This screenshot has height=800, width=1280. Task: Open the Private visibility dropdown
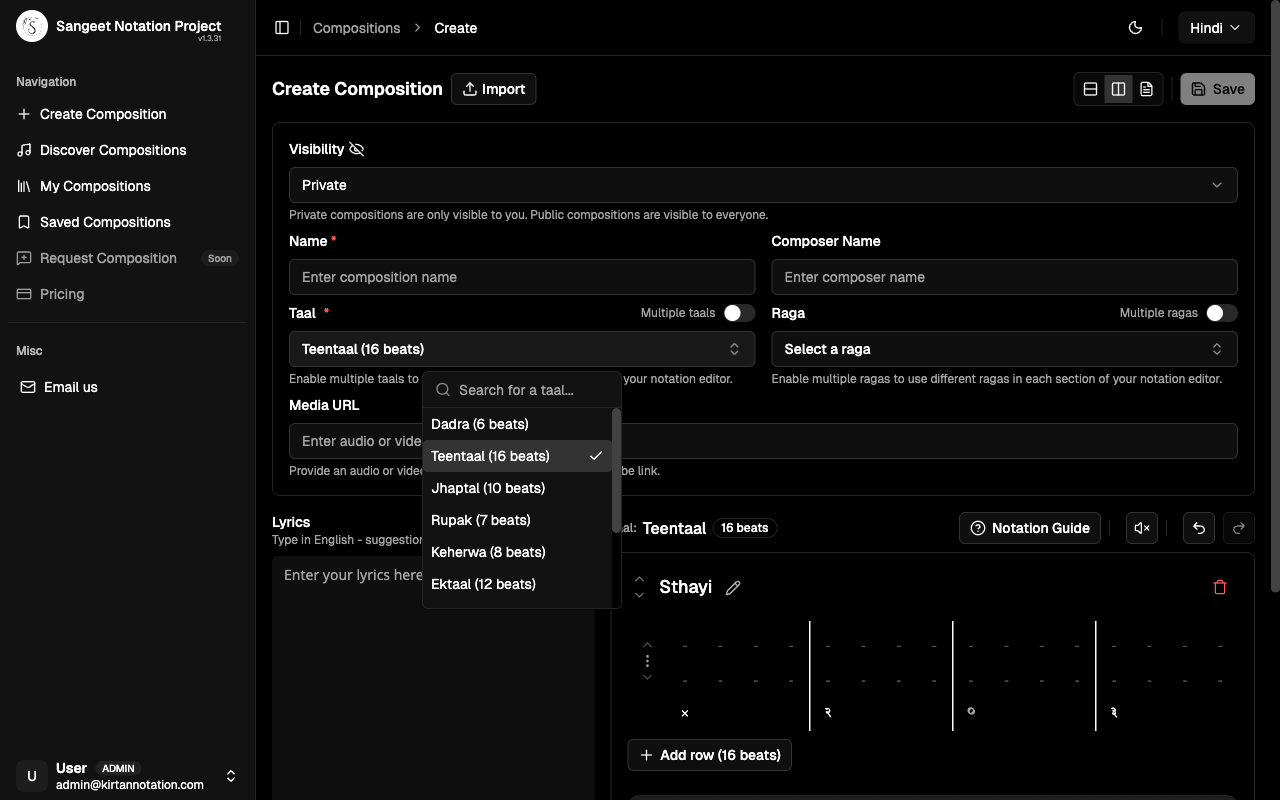[x=763, y=184]
